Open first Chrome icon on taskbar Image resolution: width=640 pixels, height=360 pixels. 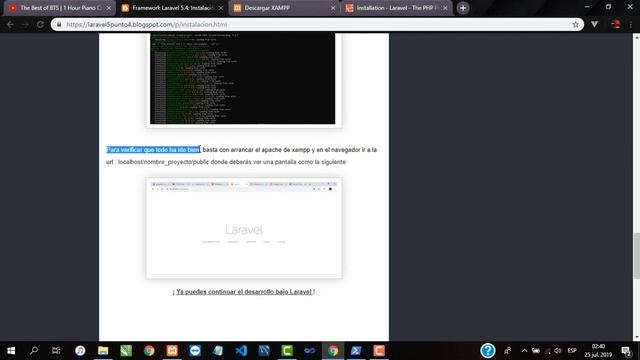tap(149, 351)
